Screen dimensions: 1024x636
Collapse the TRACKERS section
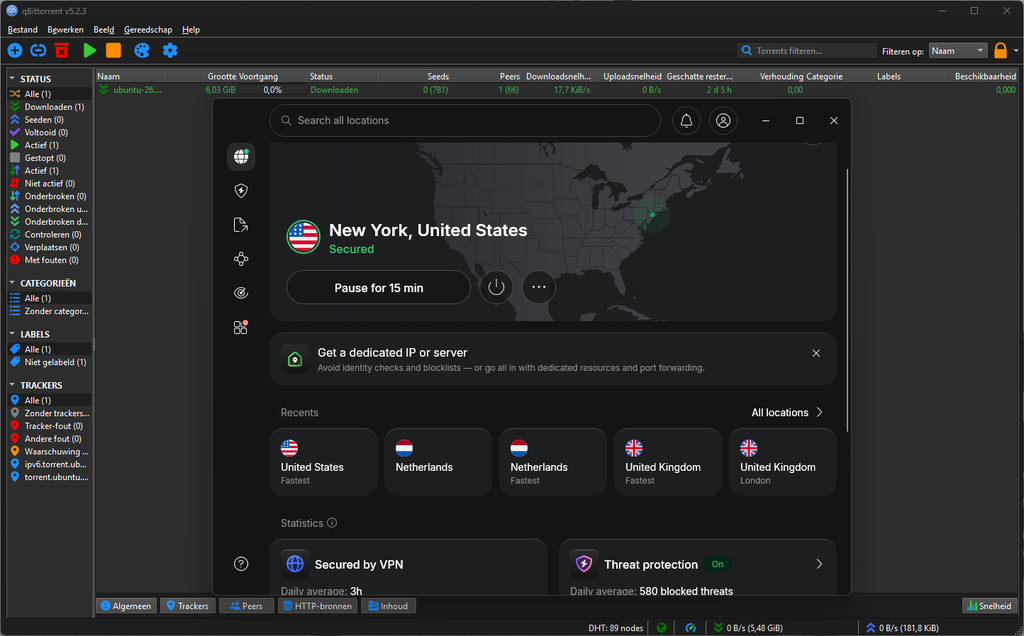pos(12,385)
